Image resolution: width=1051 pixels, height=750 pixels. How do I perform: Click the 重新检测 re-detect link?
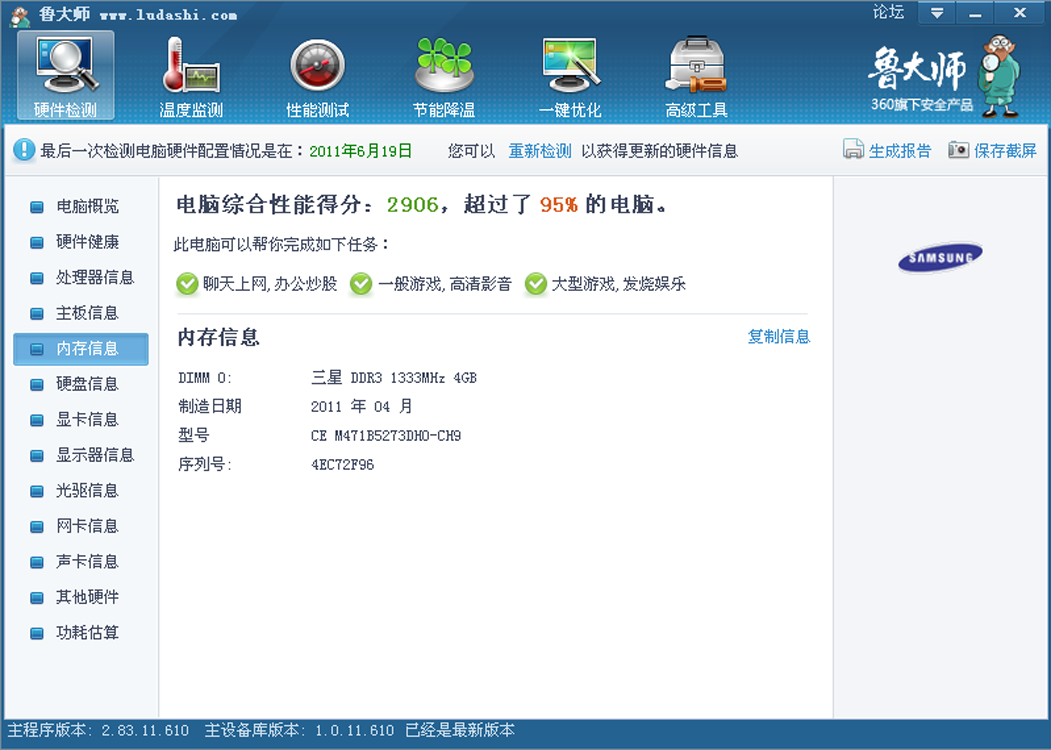[x=540, y=151]
